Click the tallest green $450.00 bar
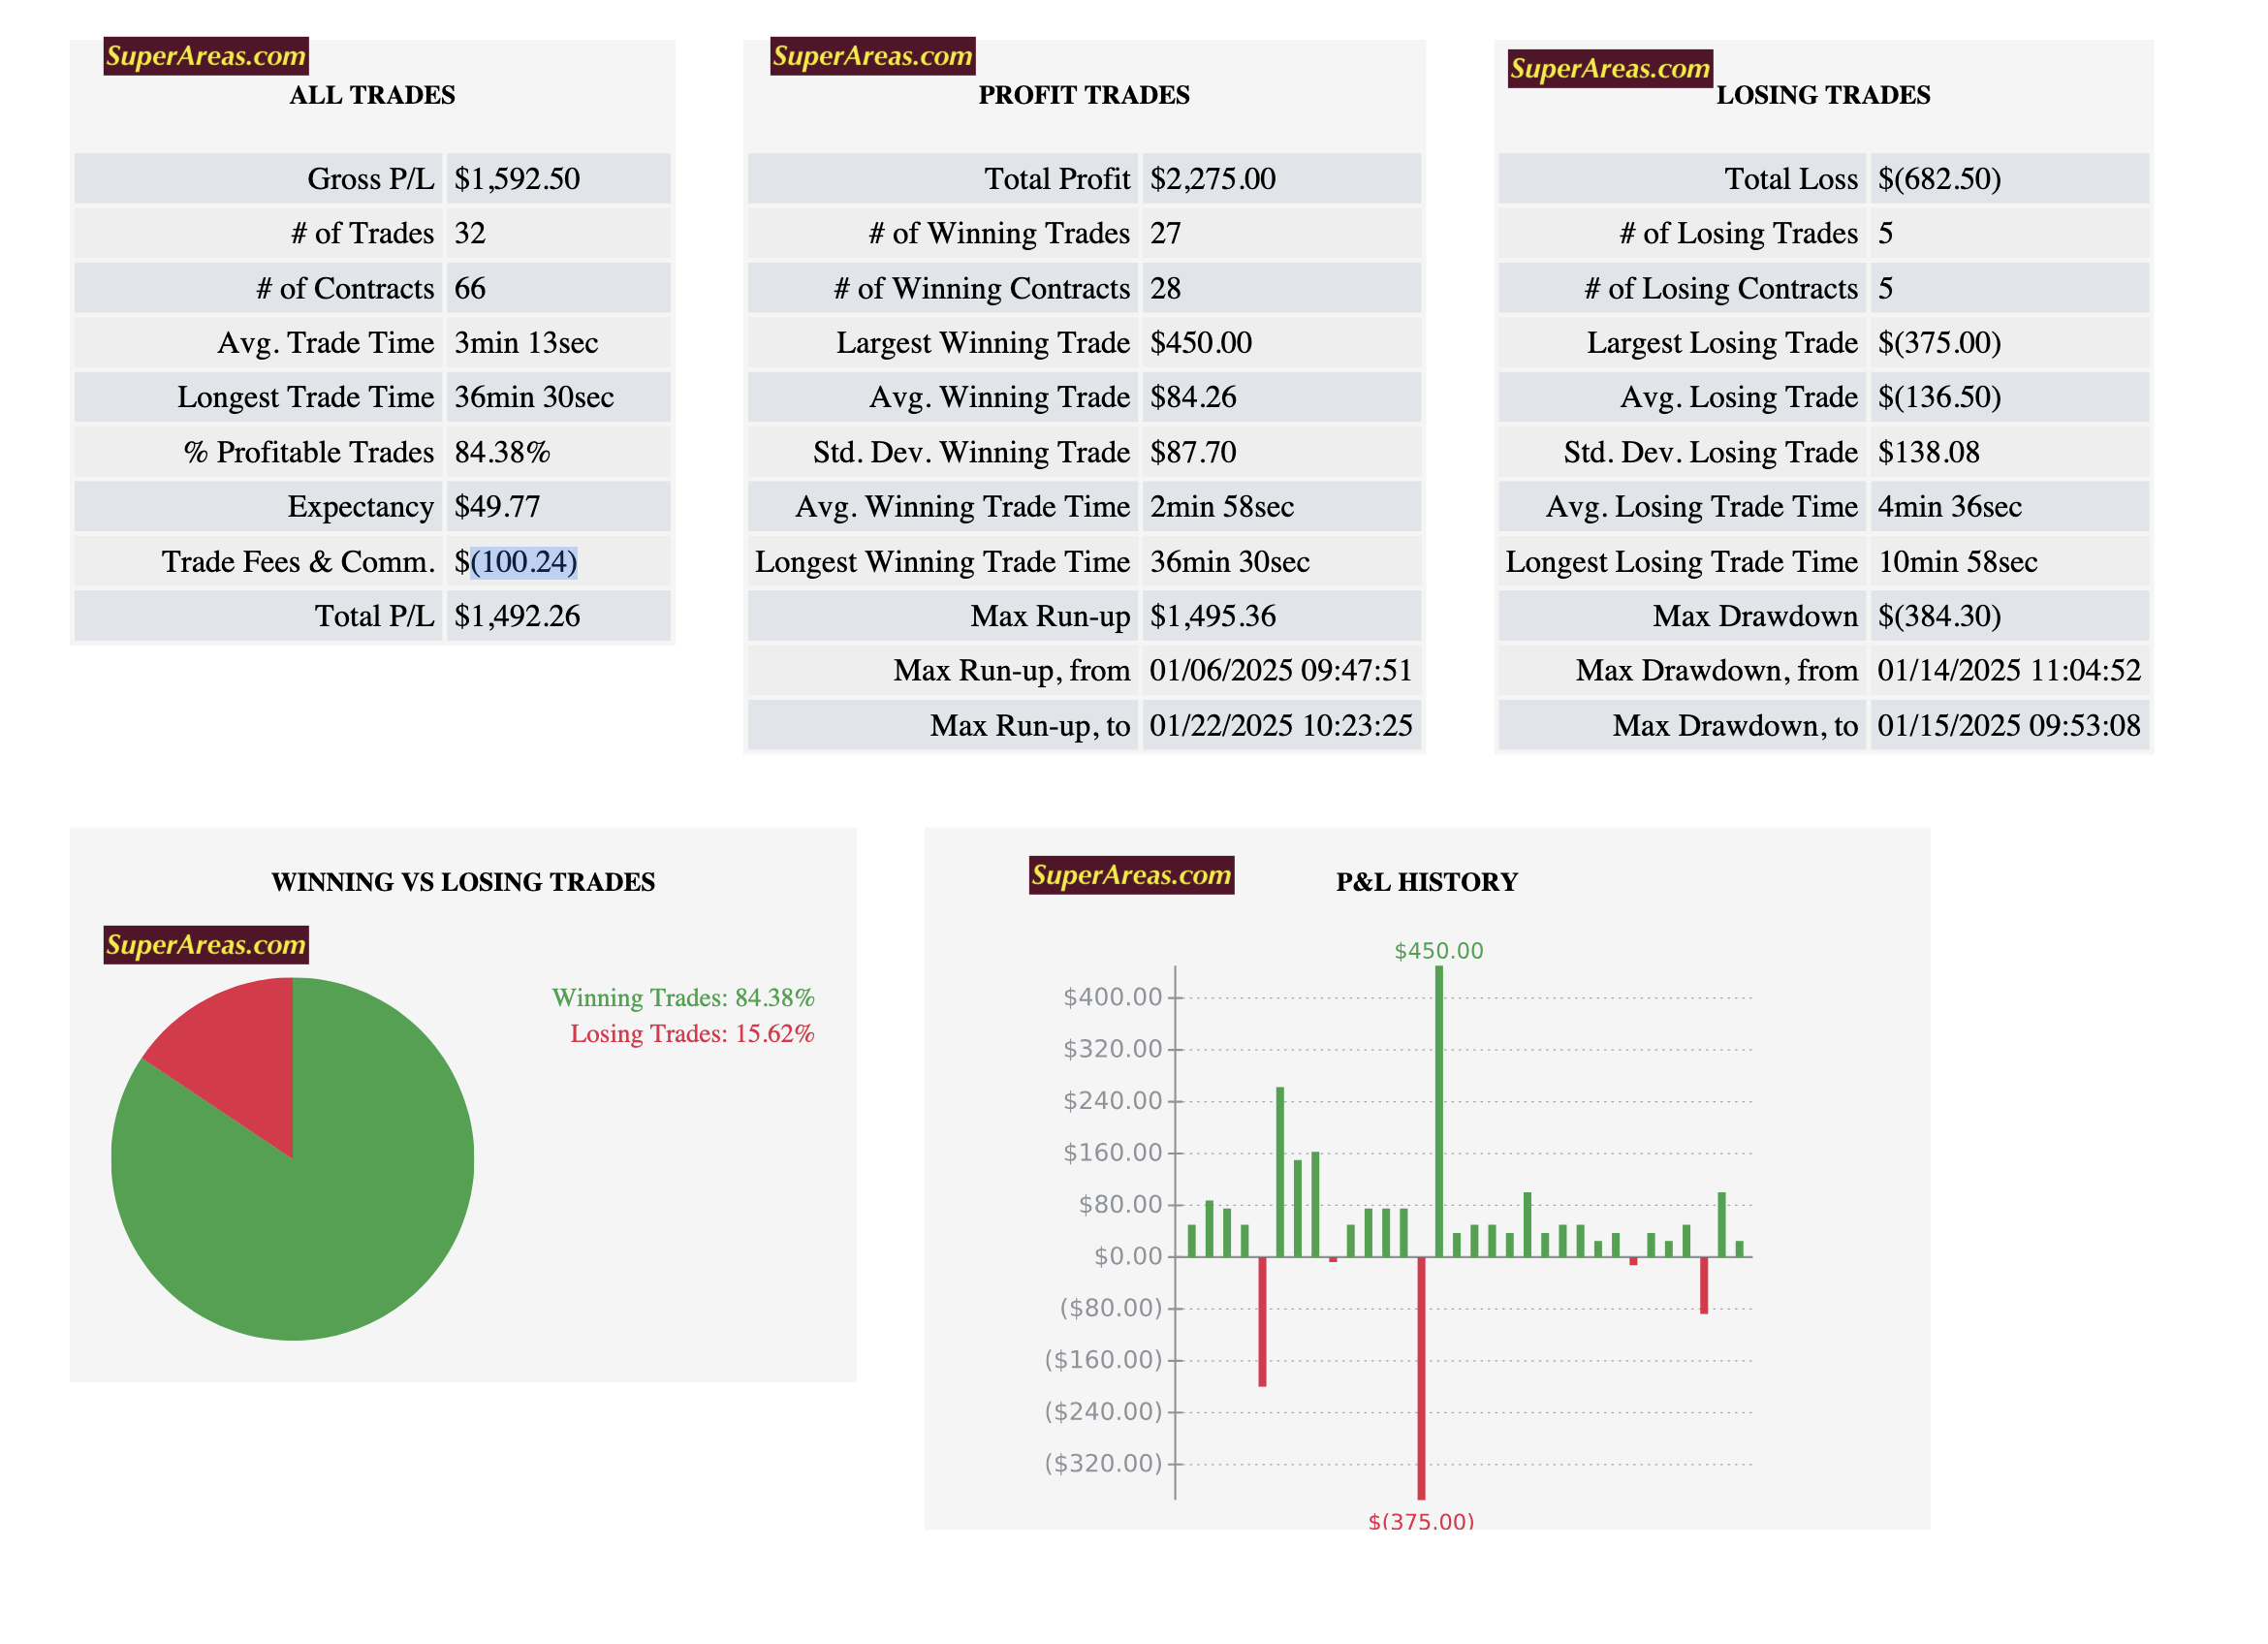The width and height of the screenshot is (2268, 1644). 1439,1111
